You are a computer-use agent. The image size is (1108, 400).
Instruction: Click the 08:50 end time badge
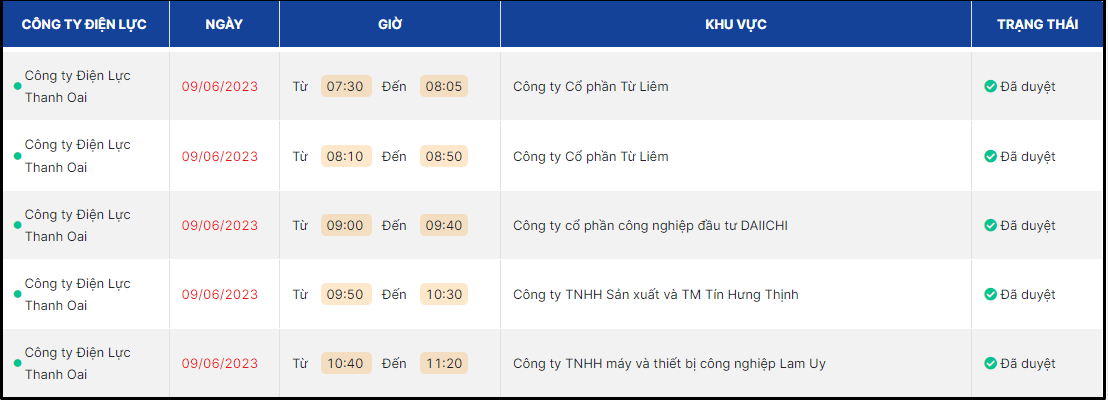pyautogui.click(x=443, y=157)
